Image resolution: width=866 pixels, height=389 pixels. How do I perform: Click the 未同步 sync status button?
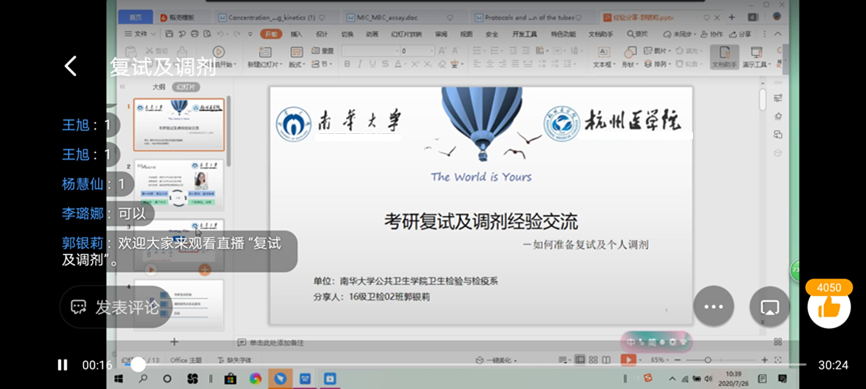point(678,34)
